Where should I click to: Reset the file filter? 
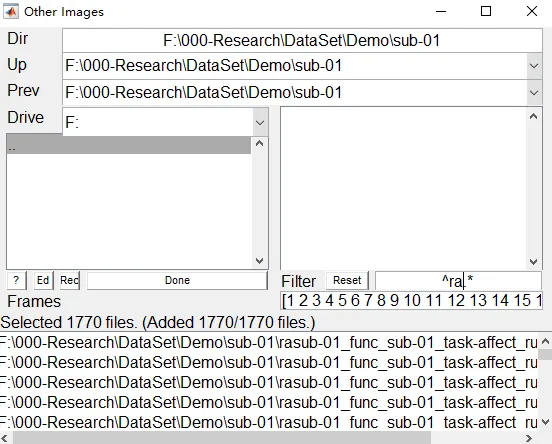click(x=347, y=280)
